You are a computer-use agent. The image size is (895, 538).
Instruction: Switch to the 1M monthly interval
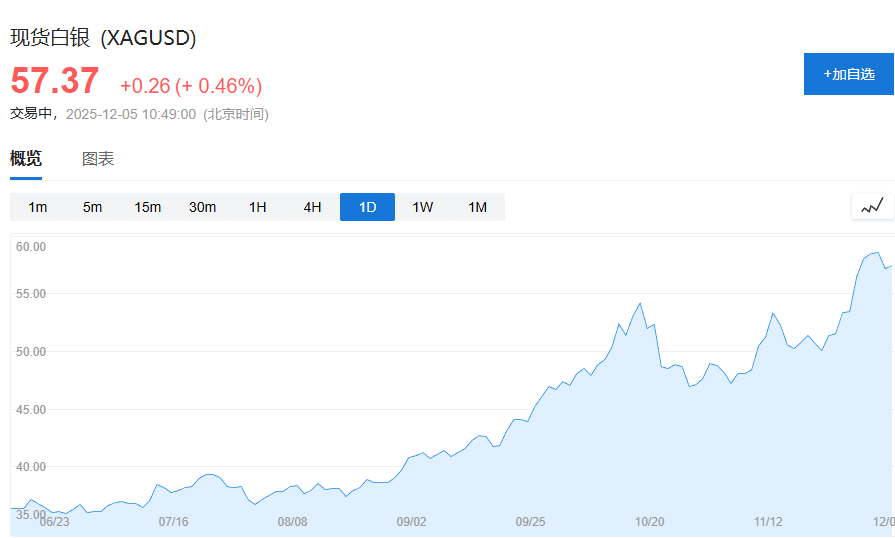[478, 207]
